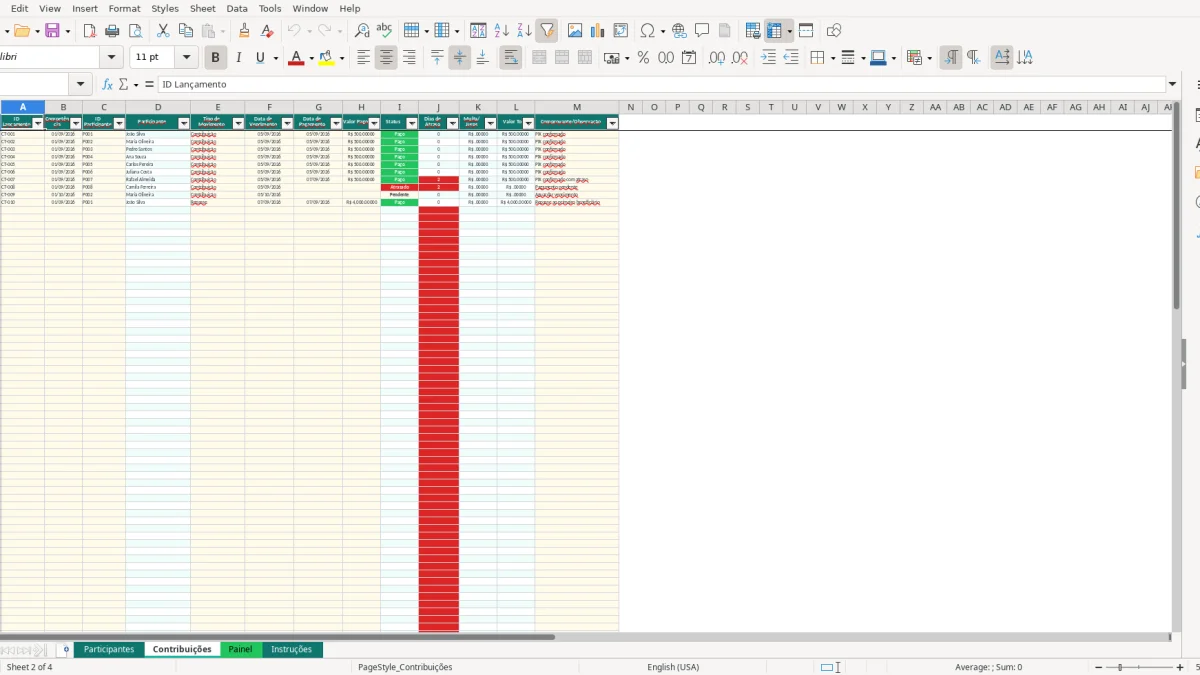Click the PageStyle_Contribuições status field
Viewport: 1200px width, 675px height.
(405, 667)
